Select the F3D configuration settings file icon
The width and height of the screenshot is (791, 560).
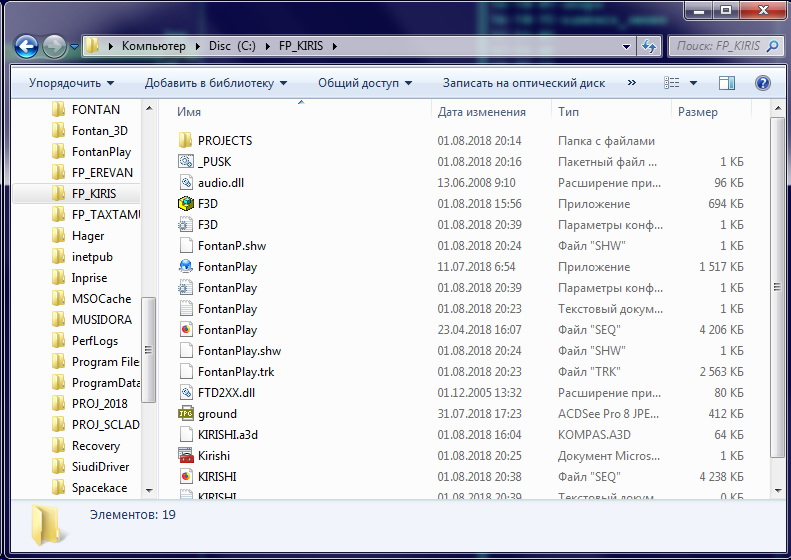tap(186, 225)
